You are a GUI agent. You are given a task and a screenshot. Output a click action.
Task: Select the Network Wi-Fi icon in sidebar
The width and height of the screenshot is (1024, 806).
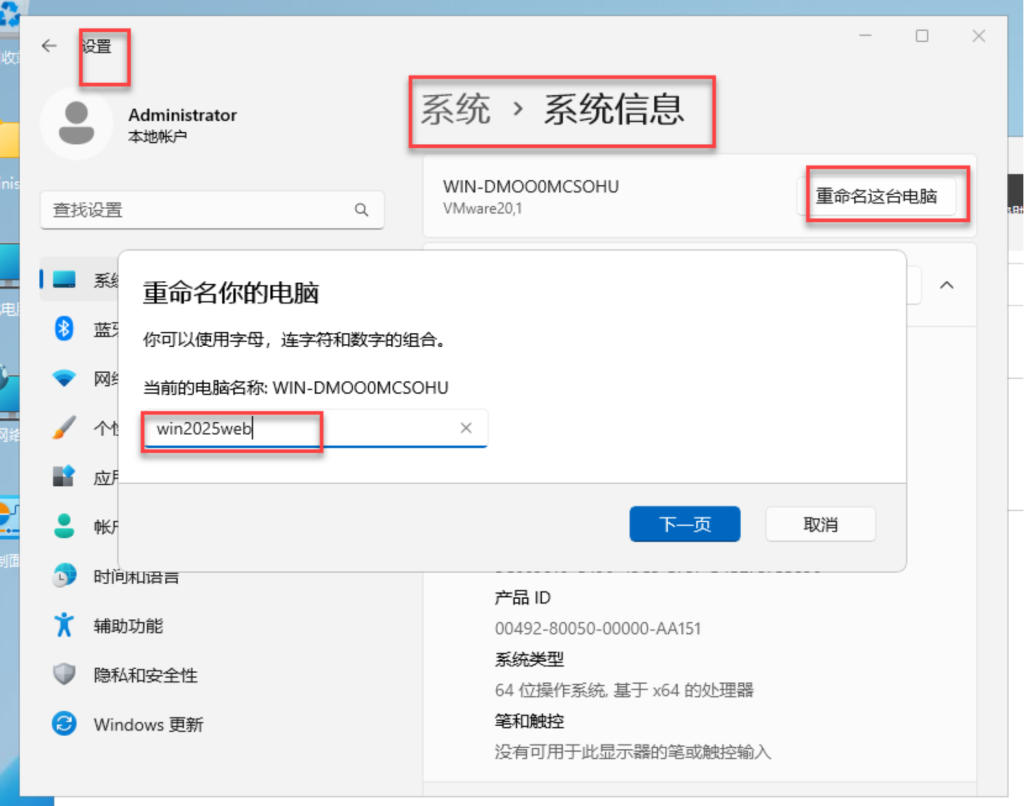click(64, 378)
